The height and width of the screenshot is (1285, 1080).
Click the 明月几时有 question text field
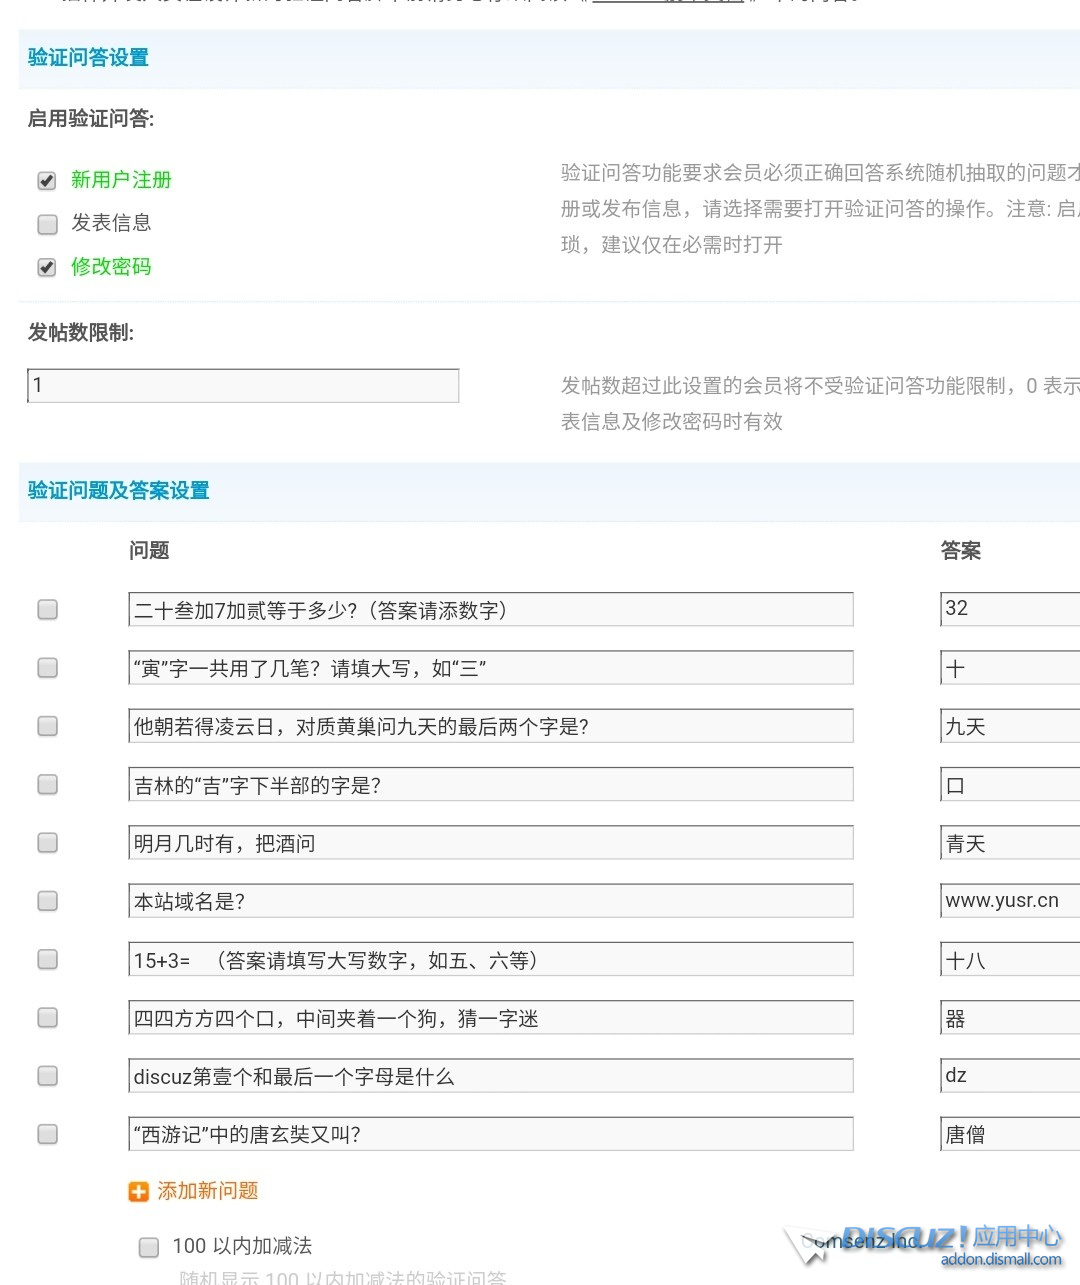point(490,843)
